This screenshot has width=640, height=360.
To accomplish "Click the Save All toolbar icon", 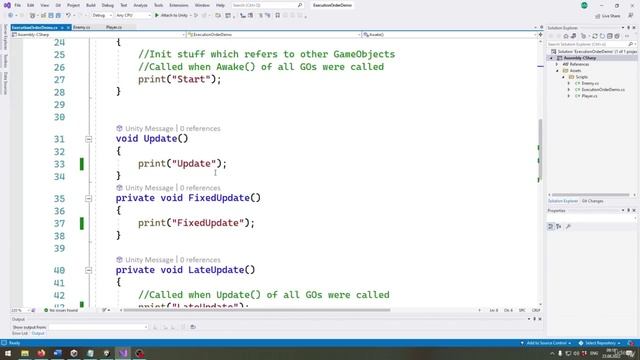I will click(58, 16).
